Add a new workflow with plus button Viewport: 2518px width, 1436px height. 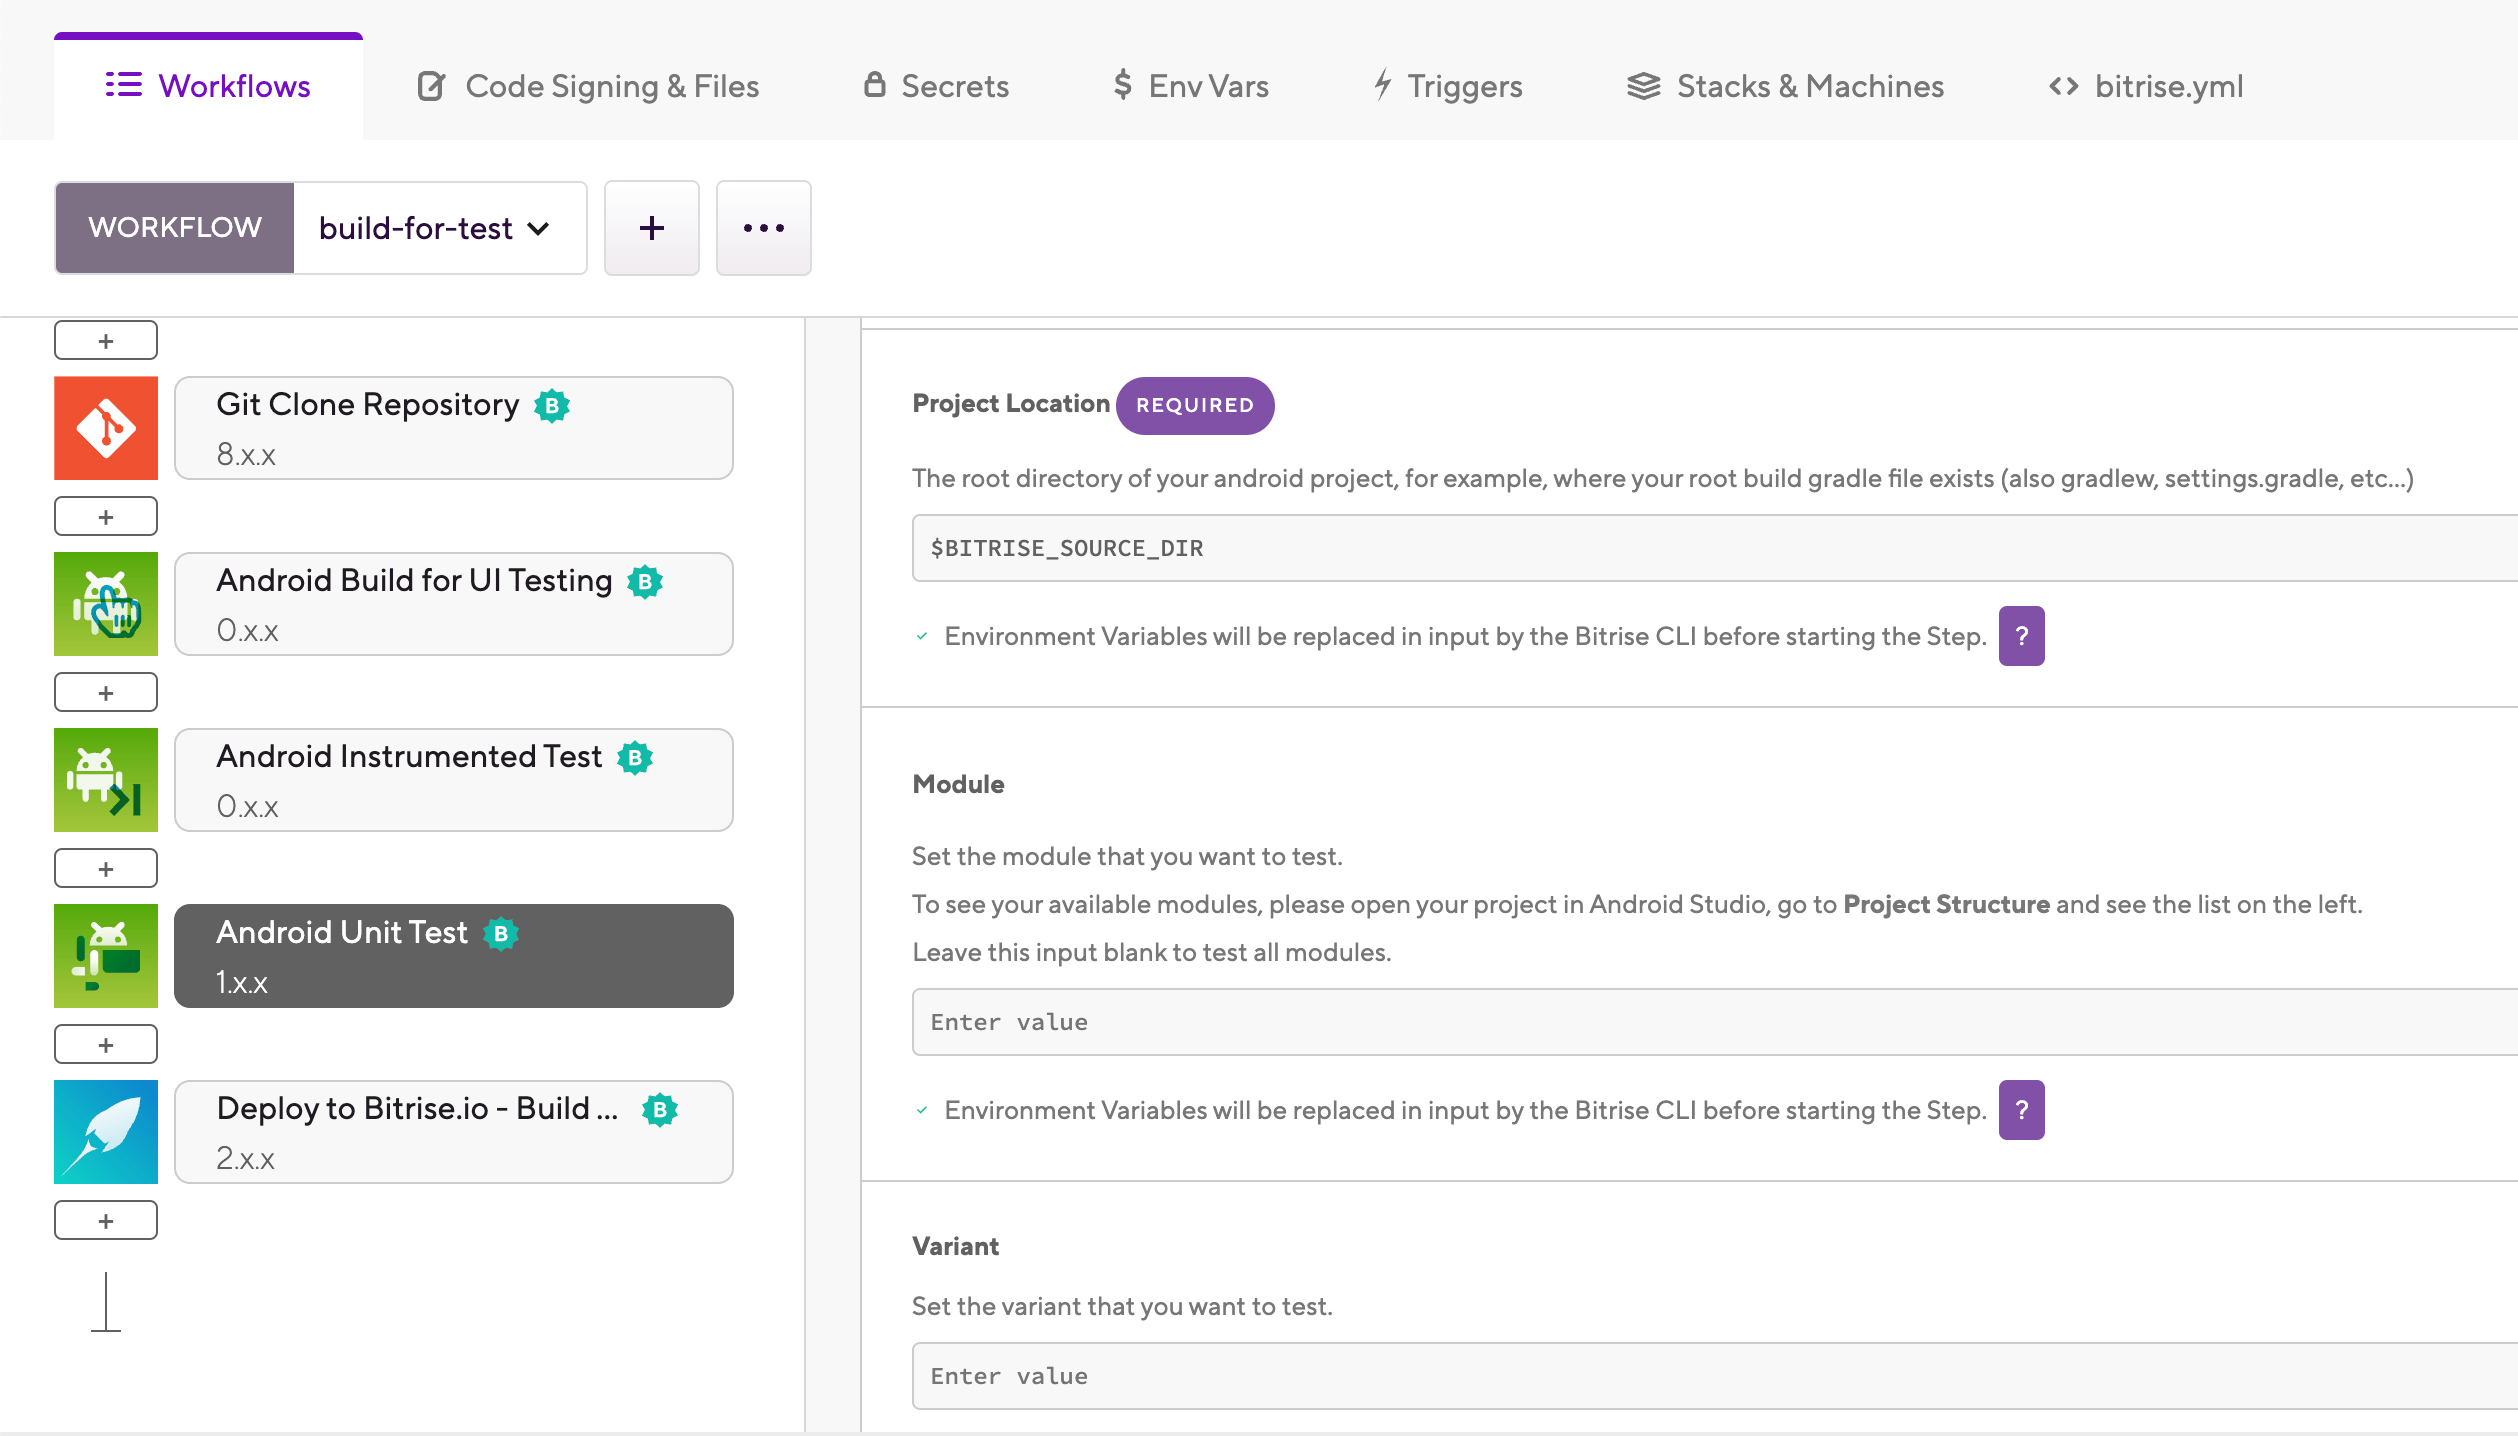click(x=651, y=228)
